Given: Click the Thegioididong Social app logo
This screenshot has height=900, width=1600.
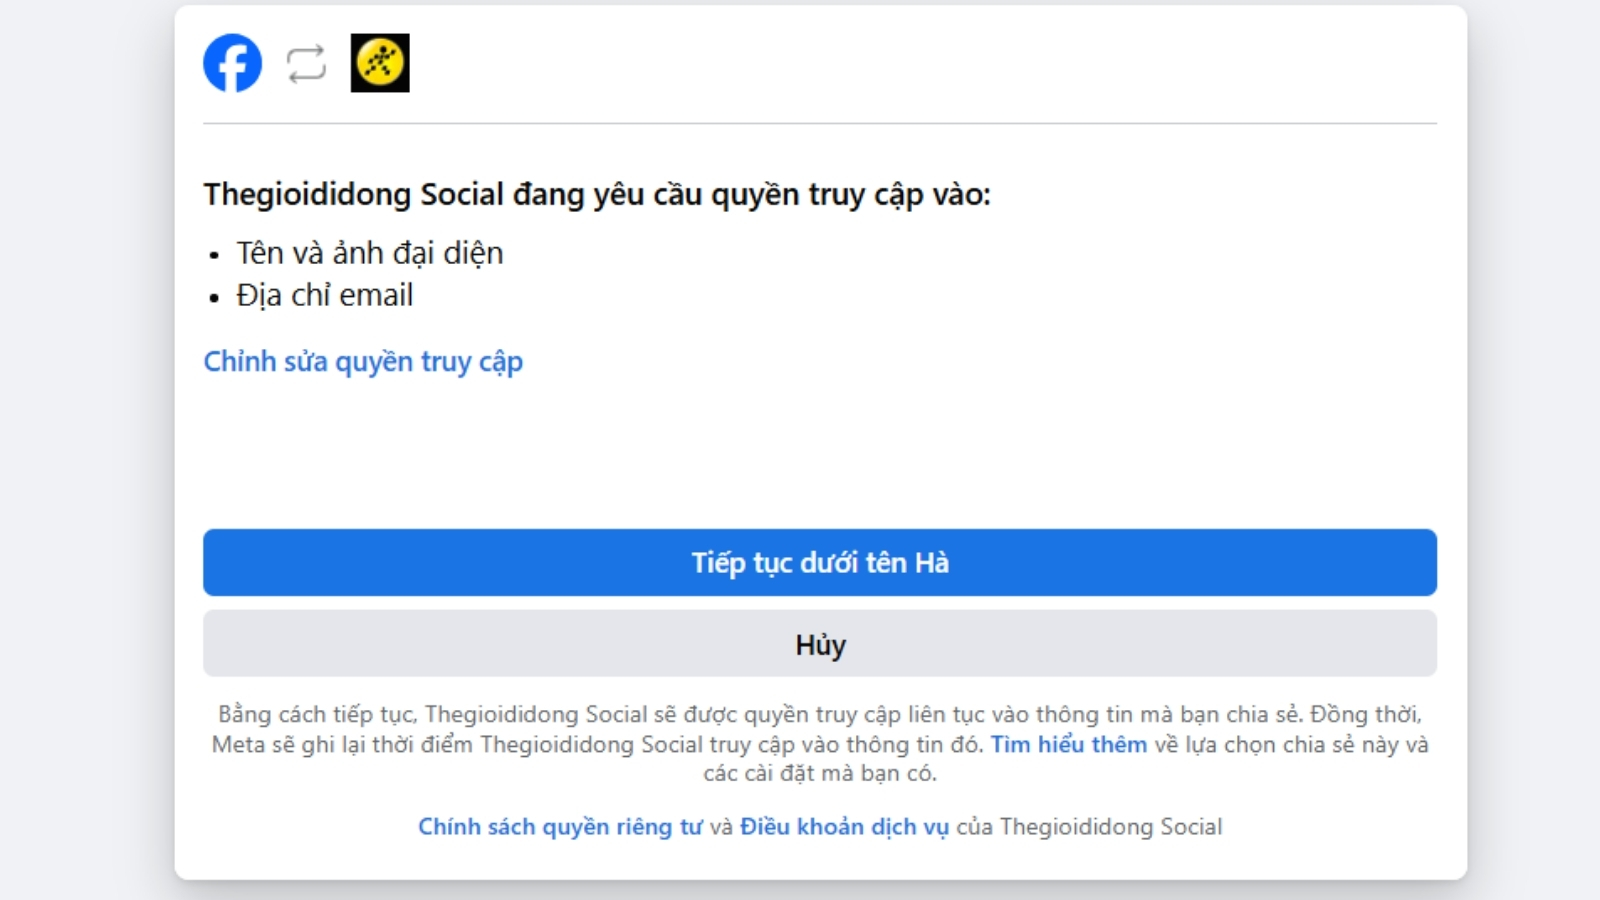Looking at the screenshot, I should pyautogui.click(x=380, y=63).
